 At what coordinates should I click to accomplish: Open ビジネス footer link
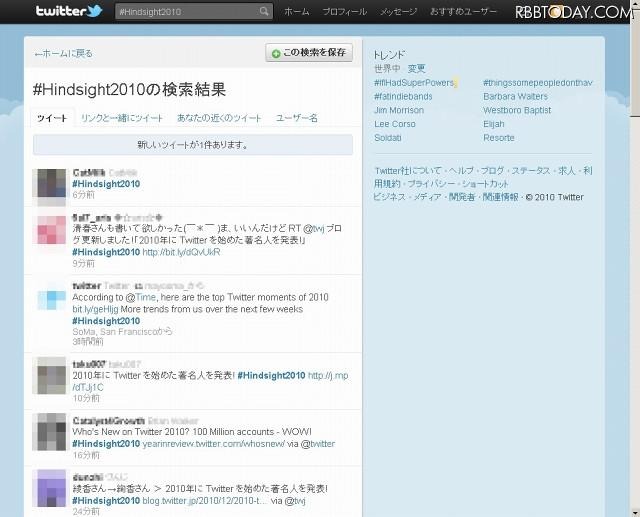(389, 197)
